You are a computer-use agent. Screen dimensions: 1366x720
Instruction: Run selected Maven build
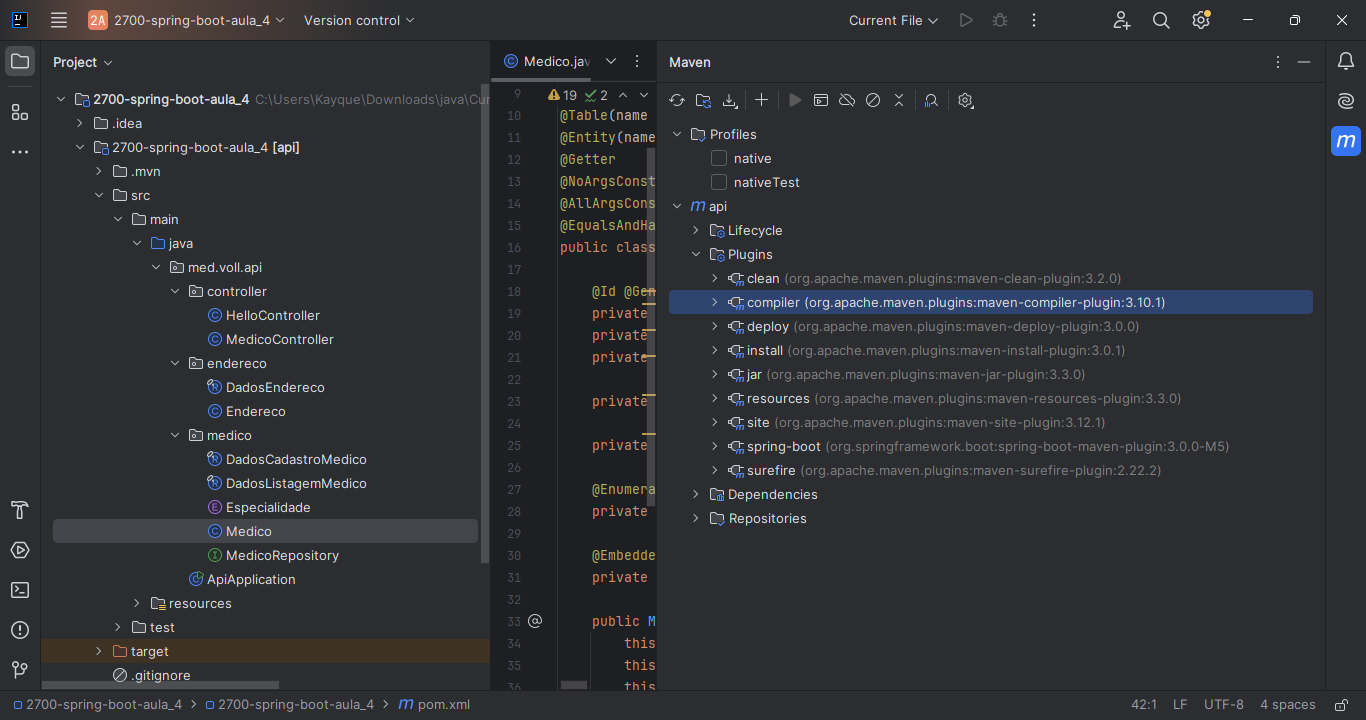pyautogui.click(x=795, y=100)
